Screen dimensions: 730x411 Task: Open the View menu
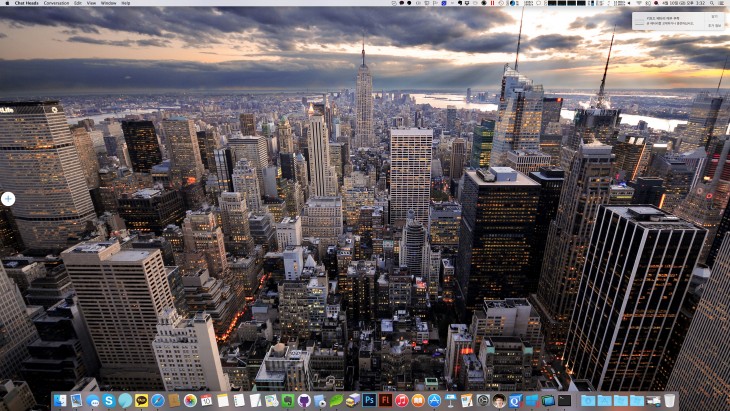[x=92, y=3]
